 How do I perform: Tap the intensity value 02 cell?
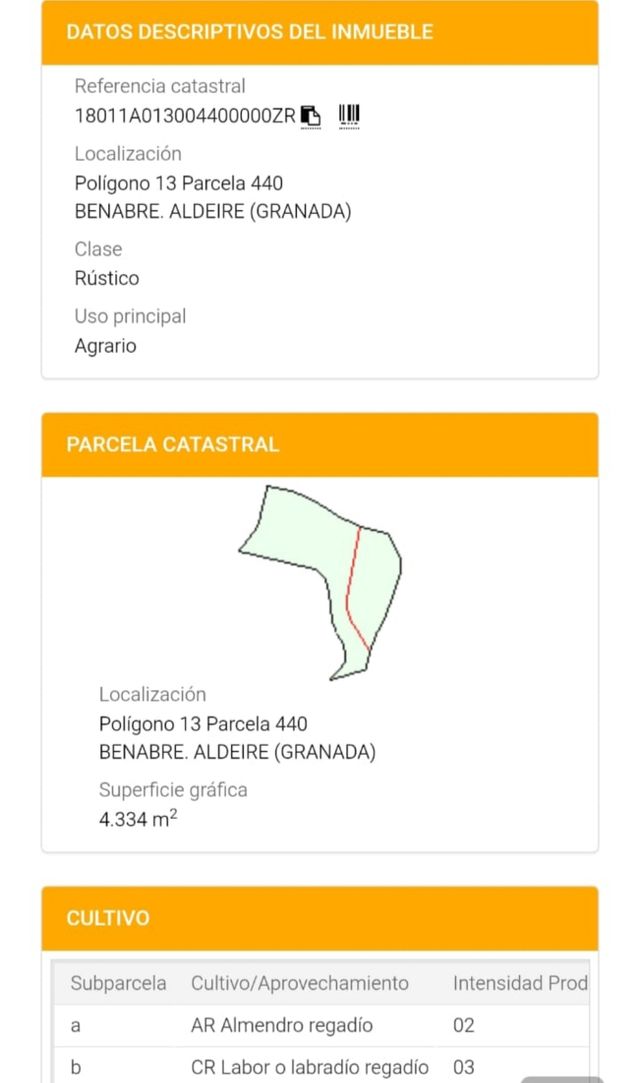pos(464,1025)
